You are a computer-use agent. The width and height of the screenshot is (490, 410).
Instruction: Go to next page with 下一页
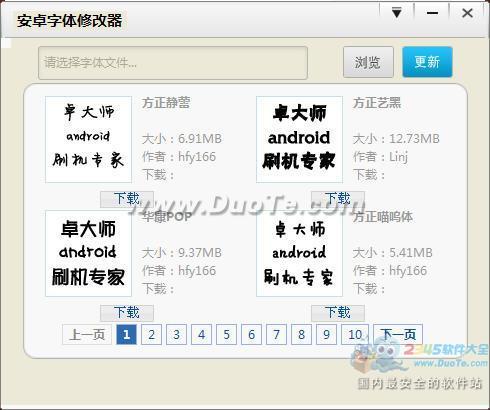tap(398, 334)
